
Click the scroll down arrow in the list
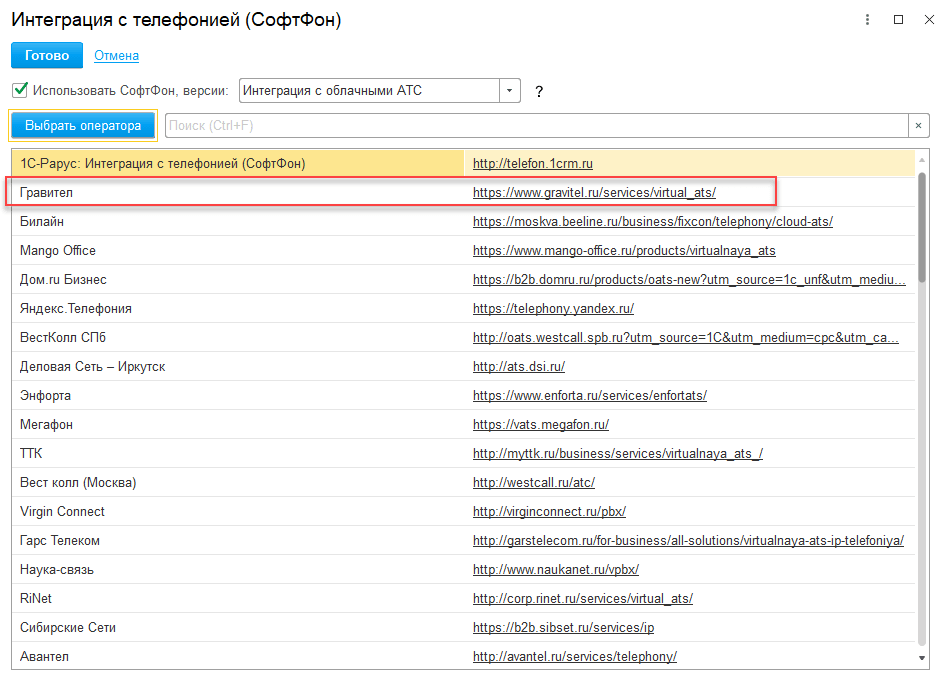[922, 658]
